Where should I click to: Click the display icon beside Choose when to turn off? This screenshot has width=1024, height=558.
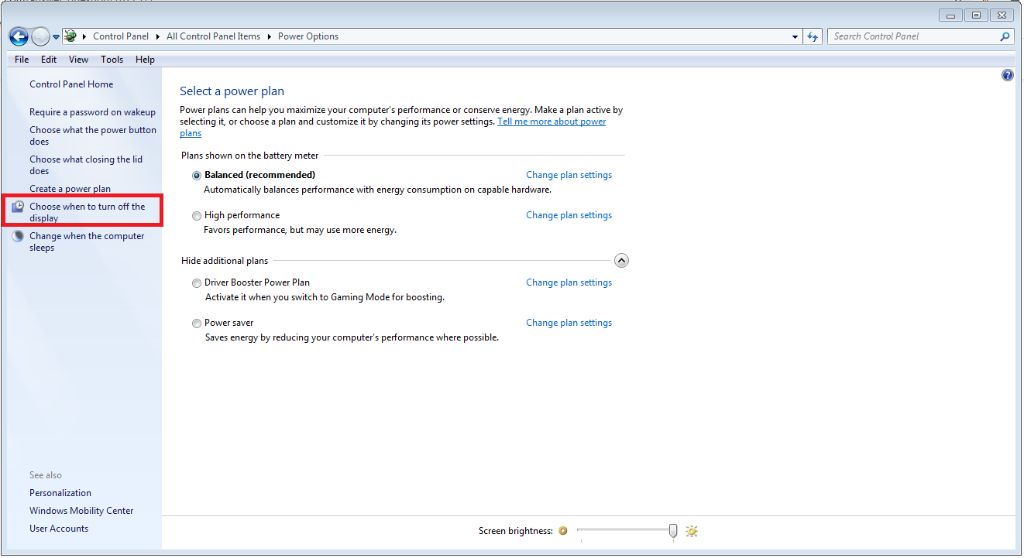tap(18, 206)
